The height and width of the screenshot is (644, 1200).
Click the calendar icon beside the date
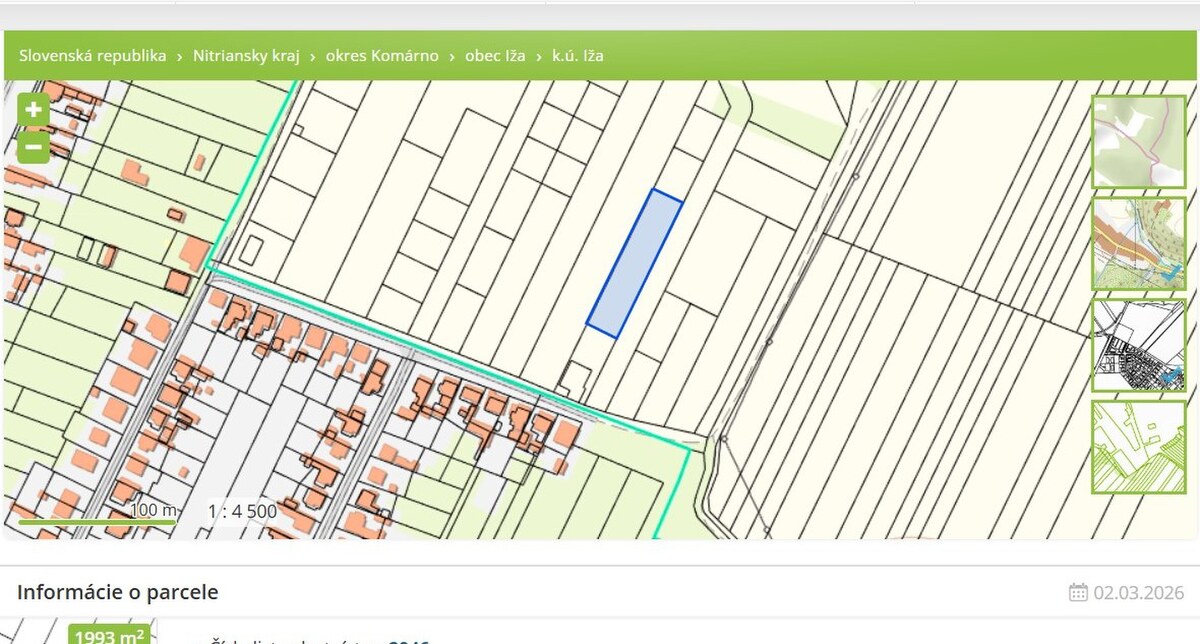(1078, 592)
